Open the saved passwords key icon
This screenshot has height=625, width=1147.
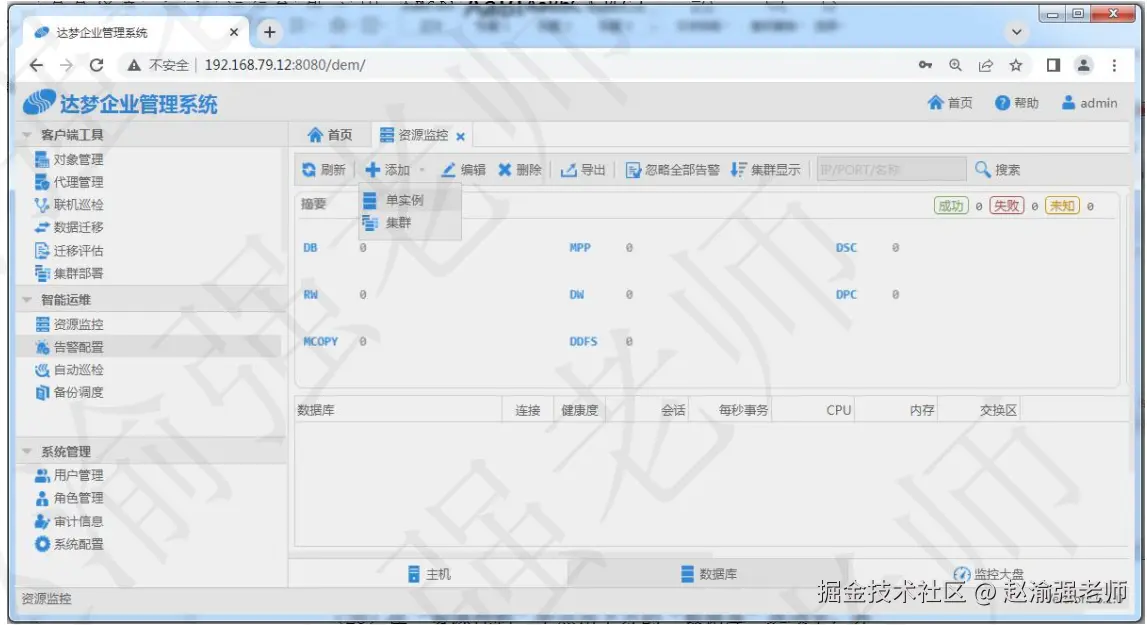[925, 65]
